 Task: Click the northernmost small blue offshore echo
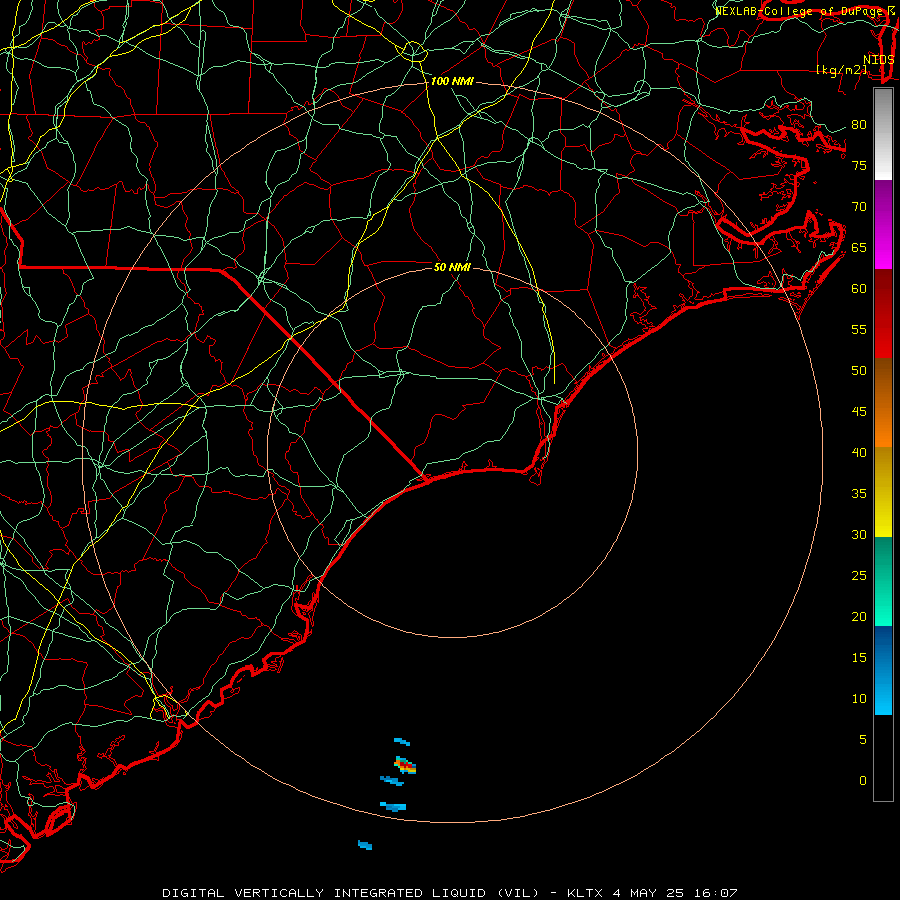pos(402,742)
